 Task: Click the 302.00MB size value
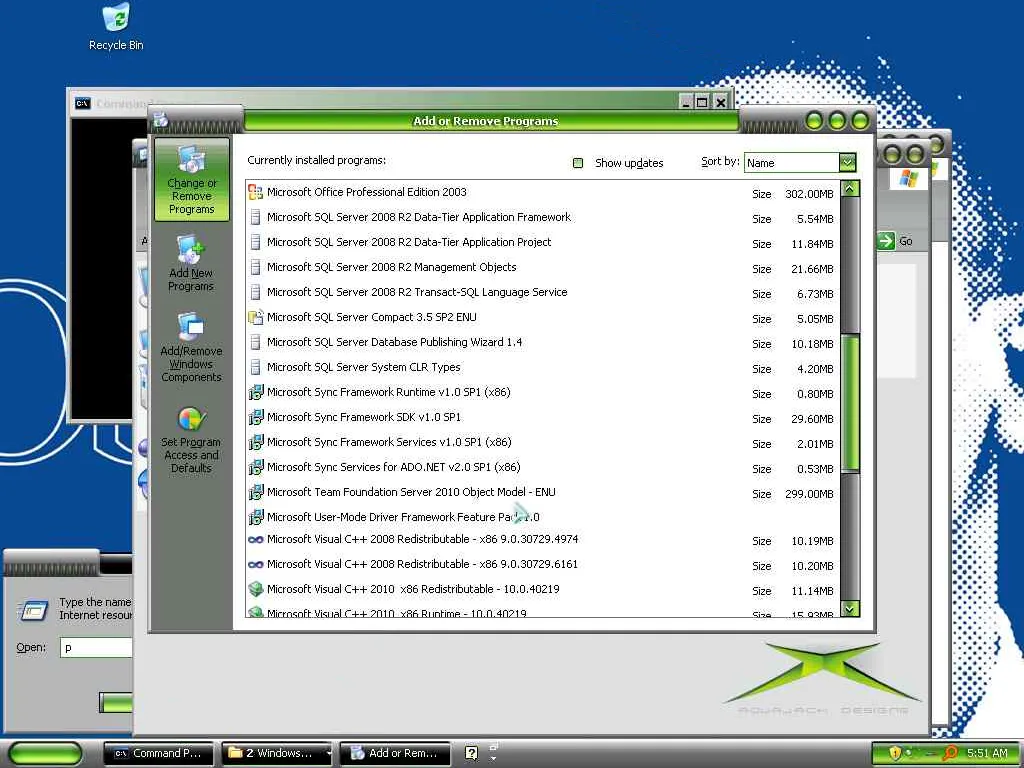tap(809, 194)
